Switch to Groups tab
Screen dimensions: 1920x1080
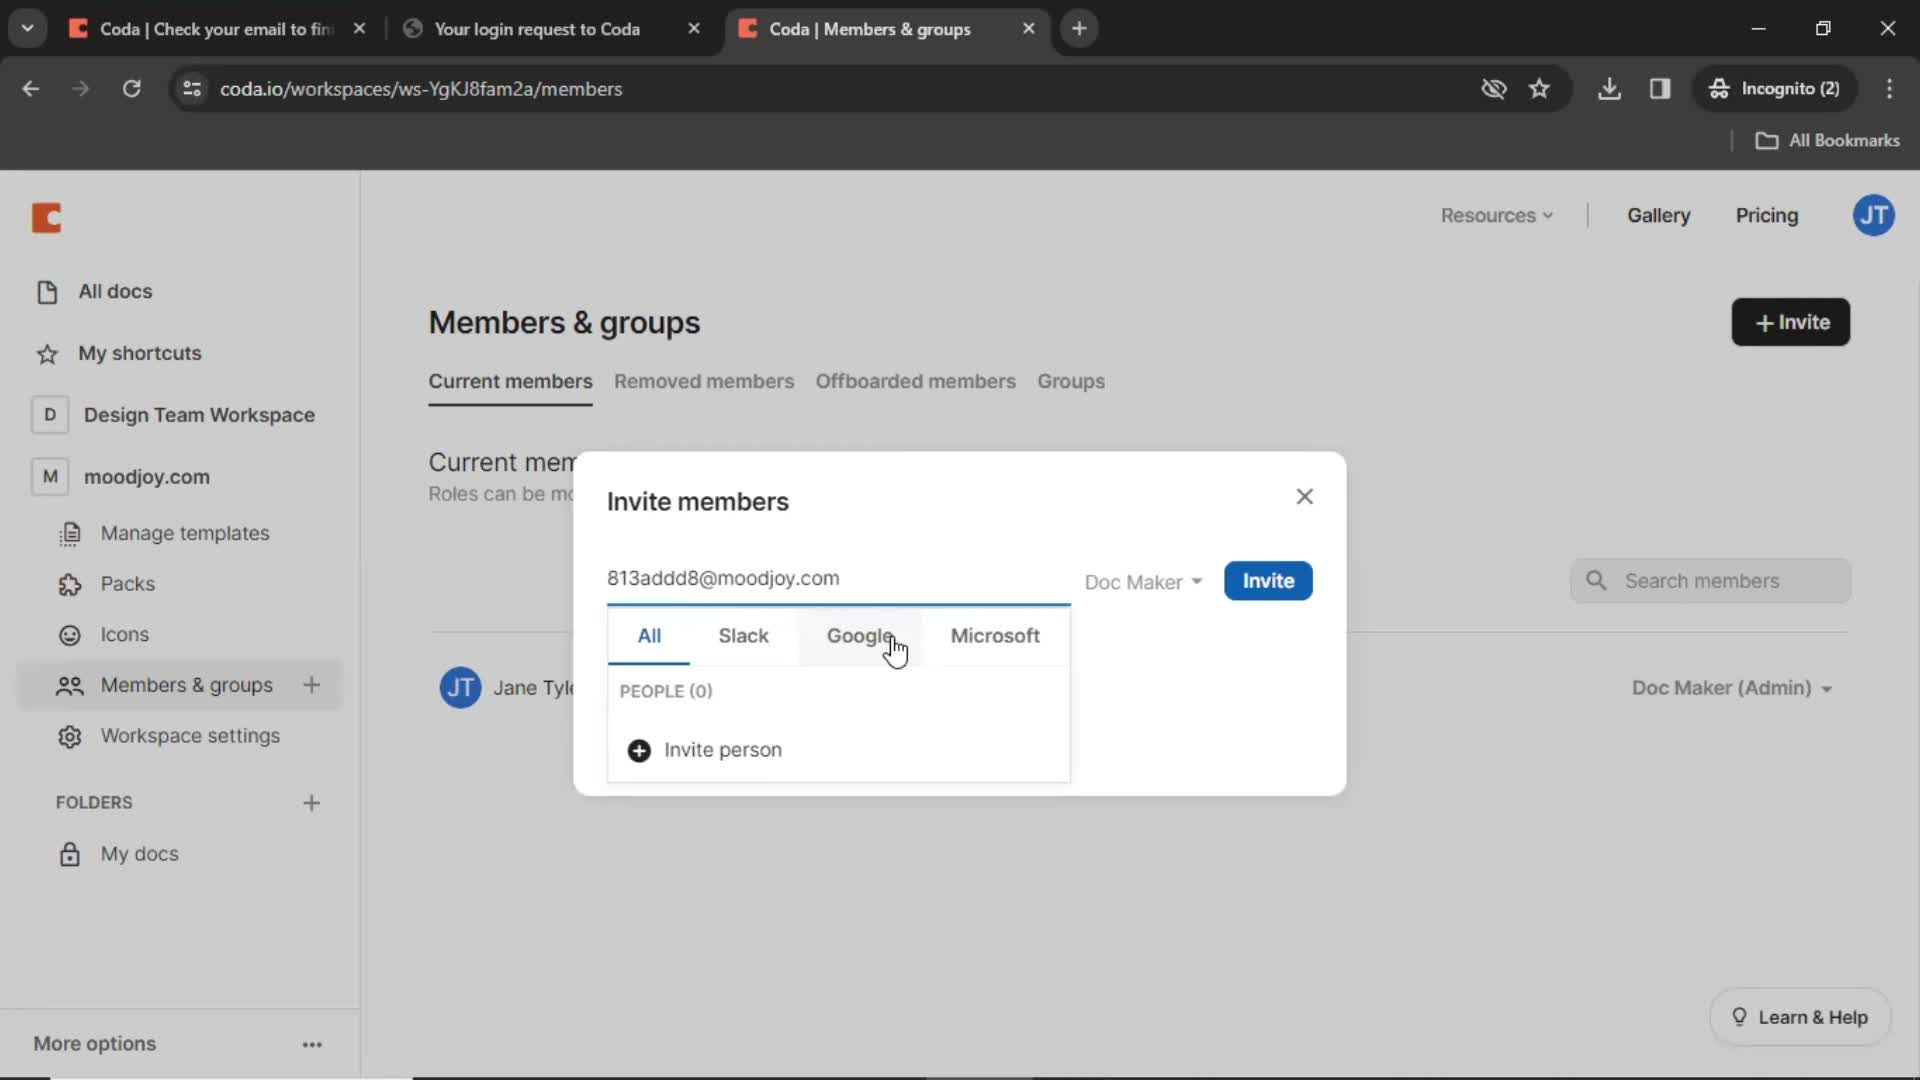pos(1070,381)
